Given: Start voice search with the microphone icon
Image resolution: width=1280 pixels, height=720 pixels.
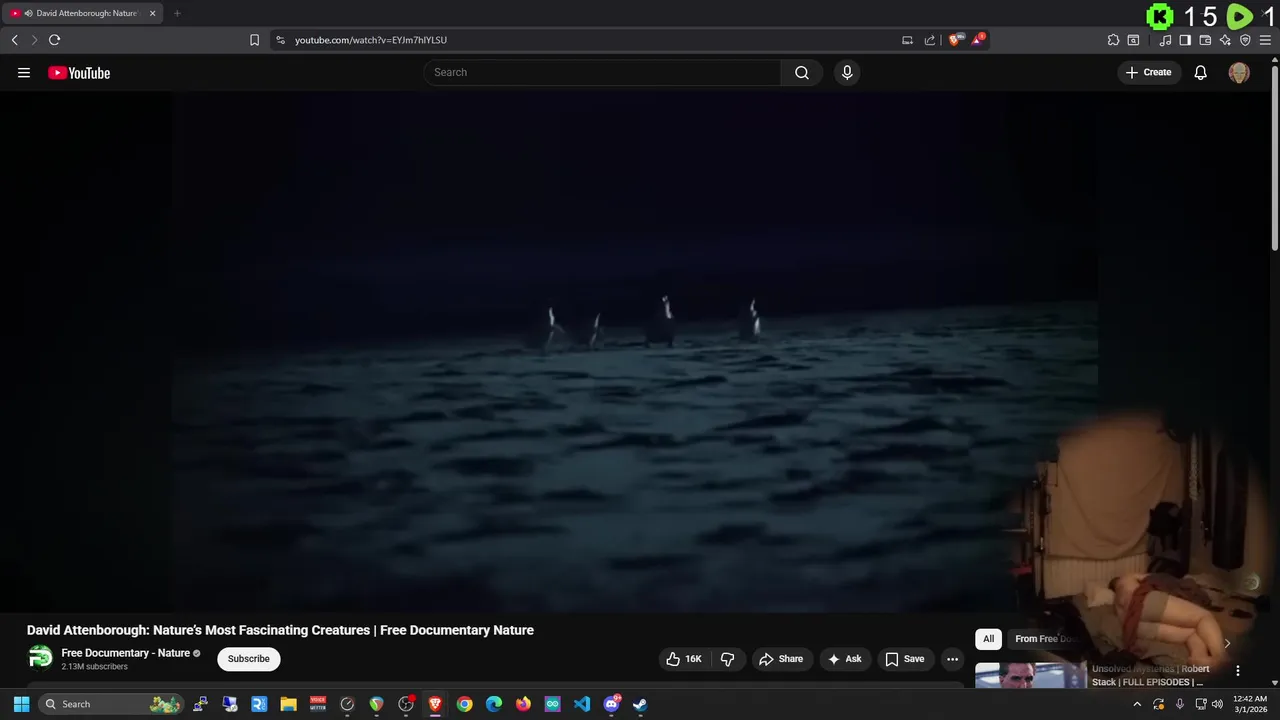Looking at the screenshot, I should click(847, 72).
